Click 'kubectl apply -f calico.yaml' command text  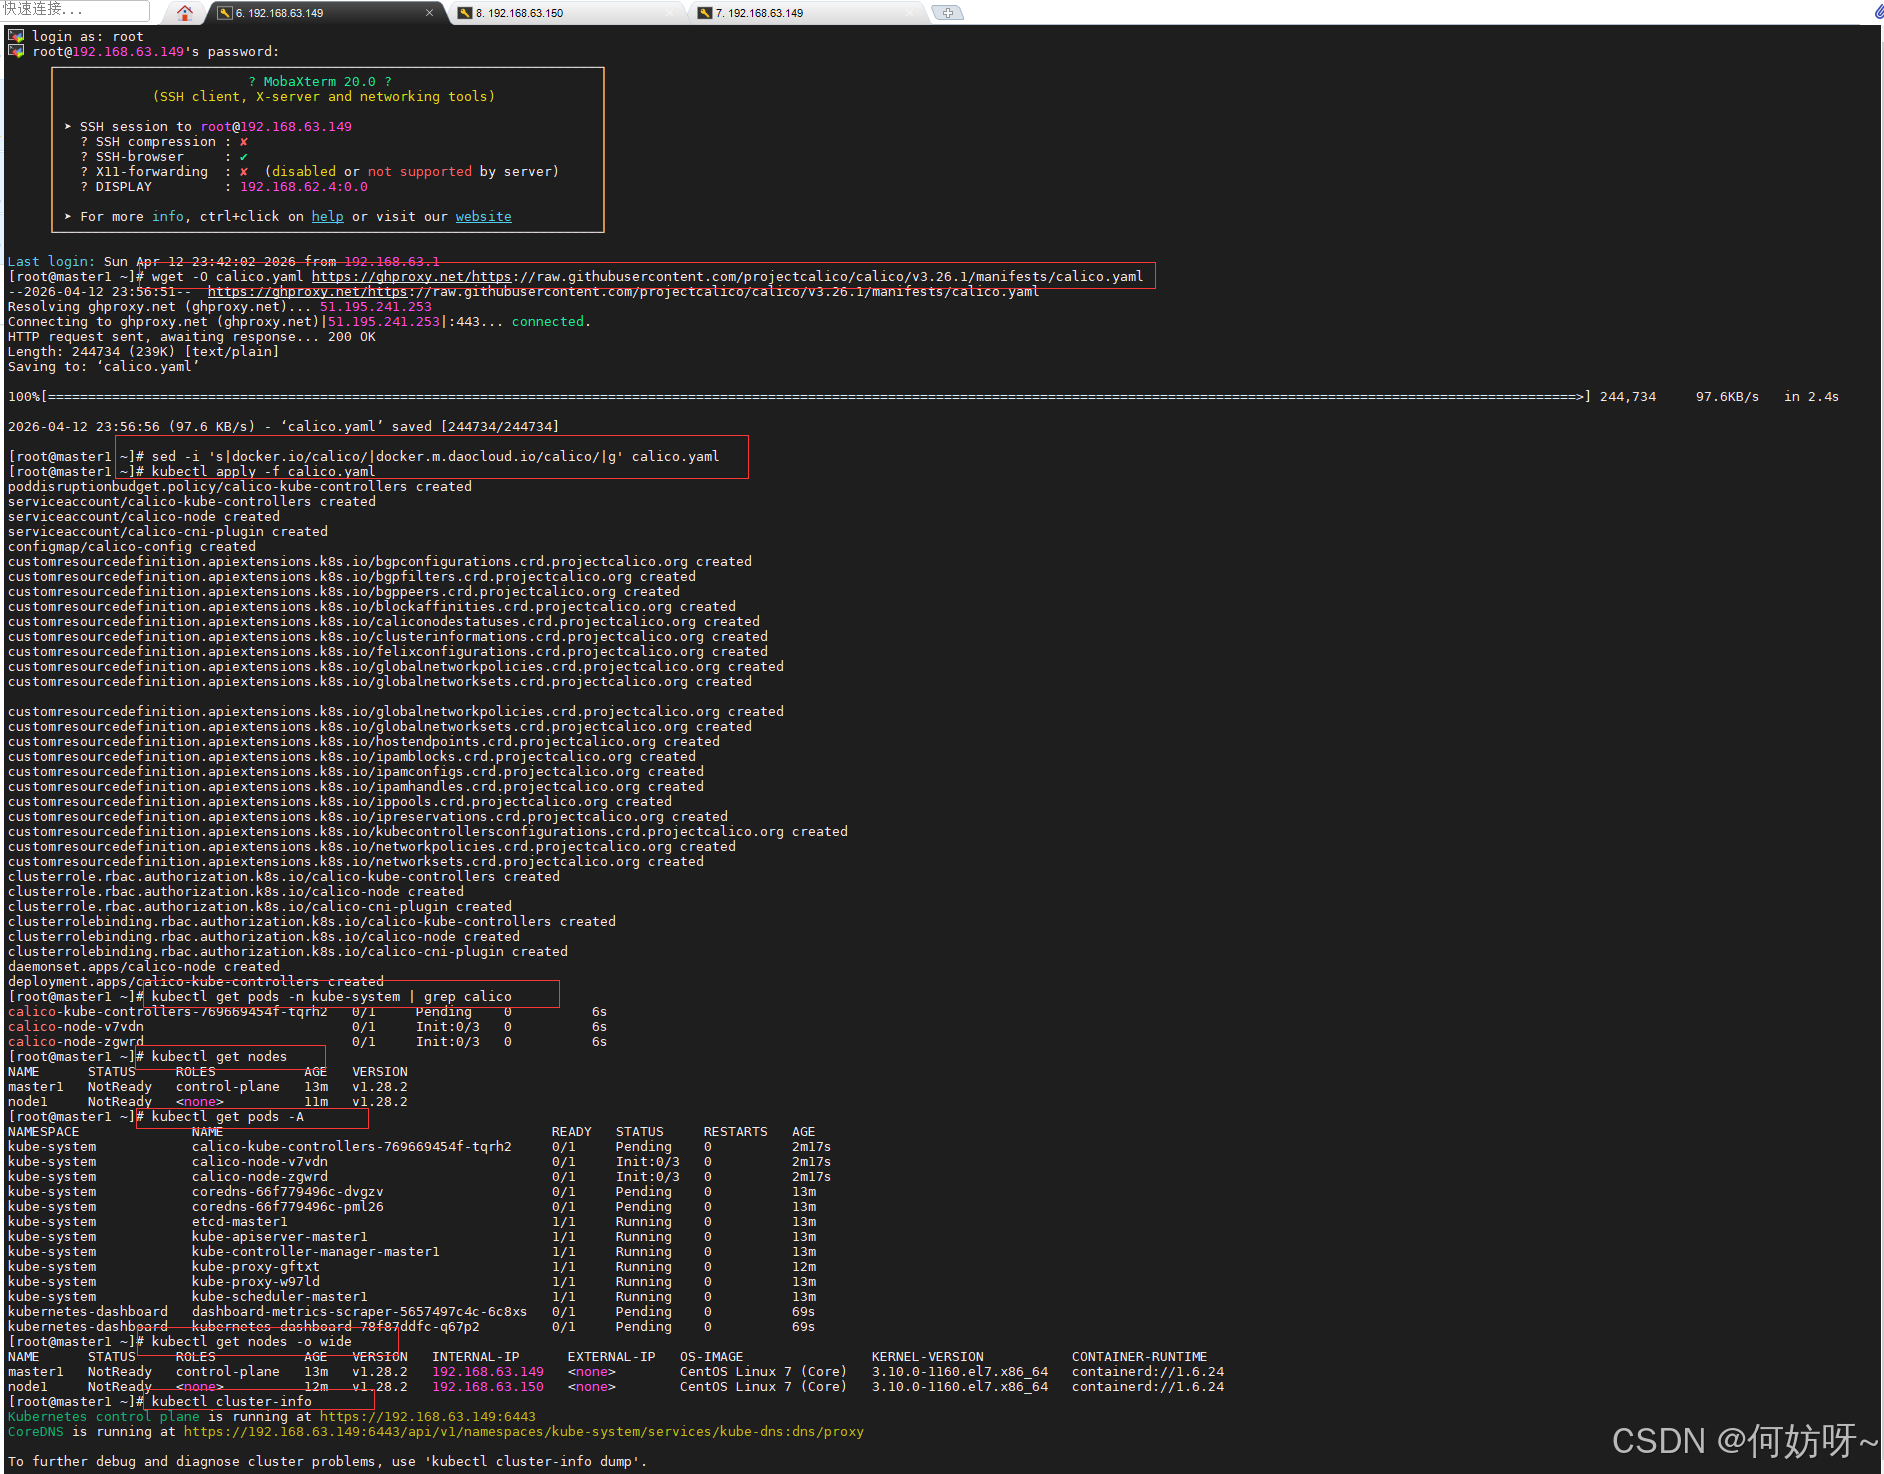point(263,472)
